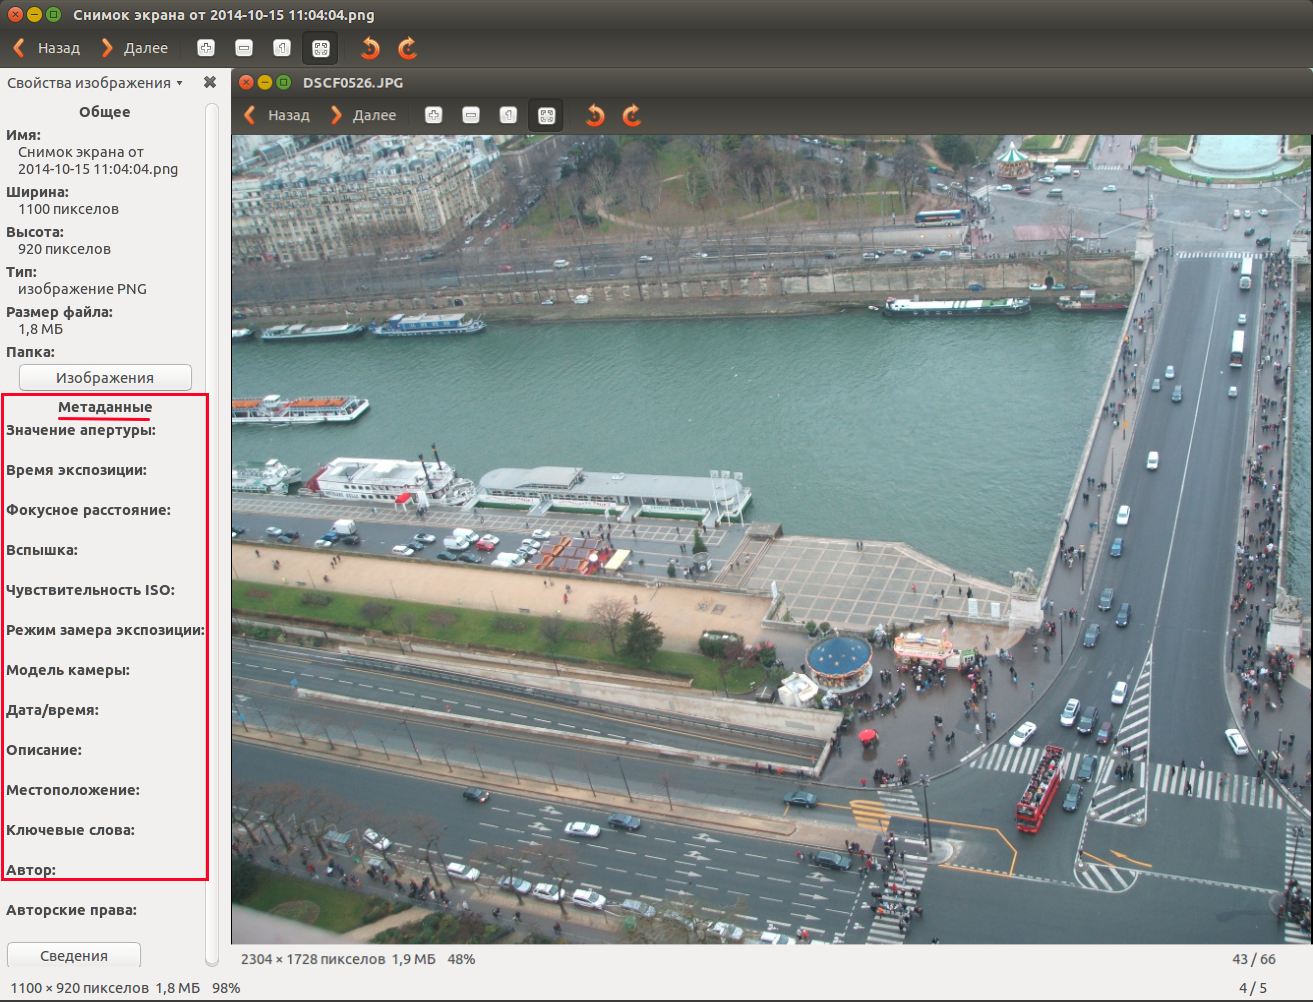Click zoom in icon in outer window toolbar
The image size is (1313, 1002).
(x=206, y=48)
